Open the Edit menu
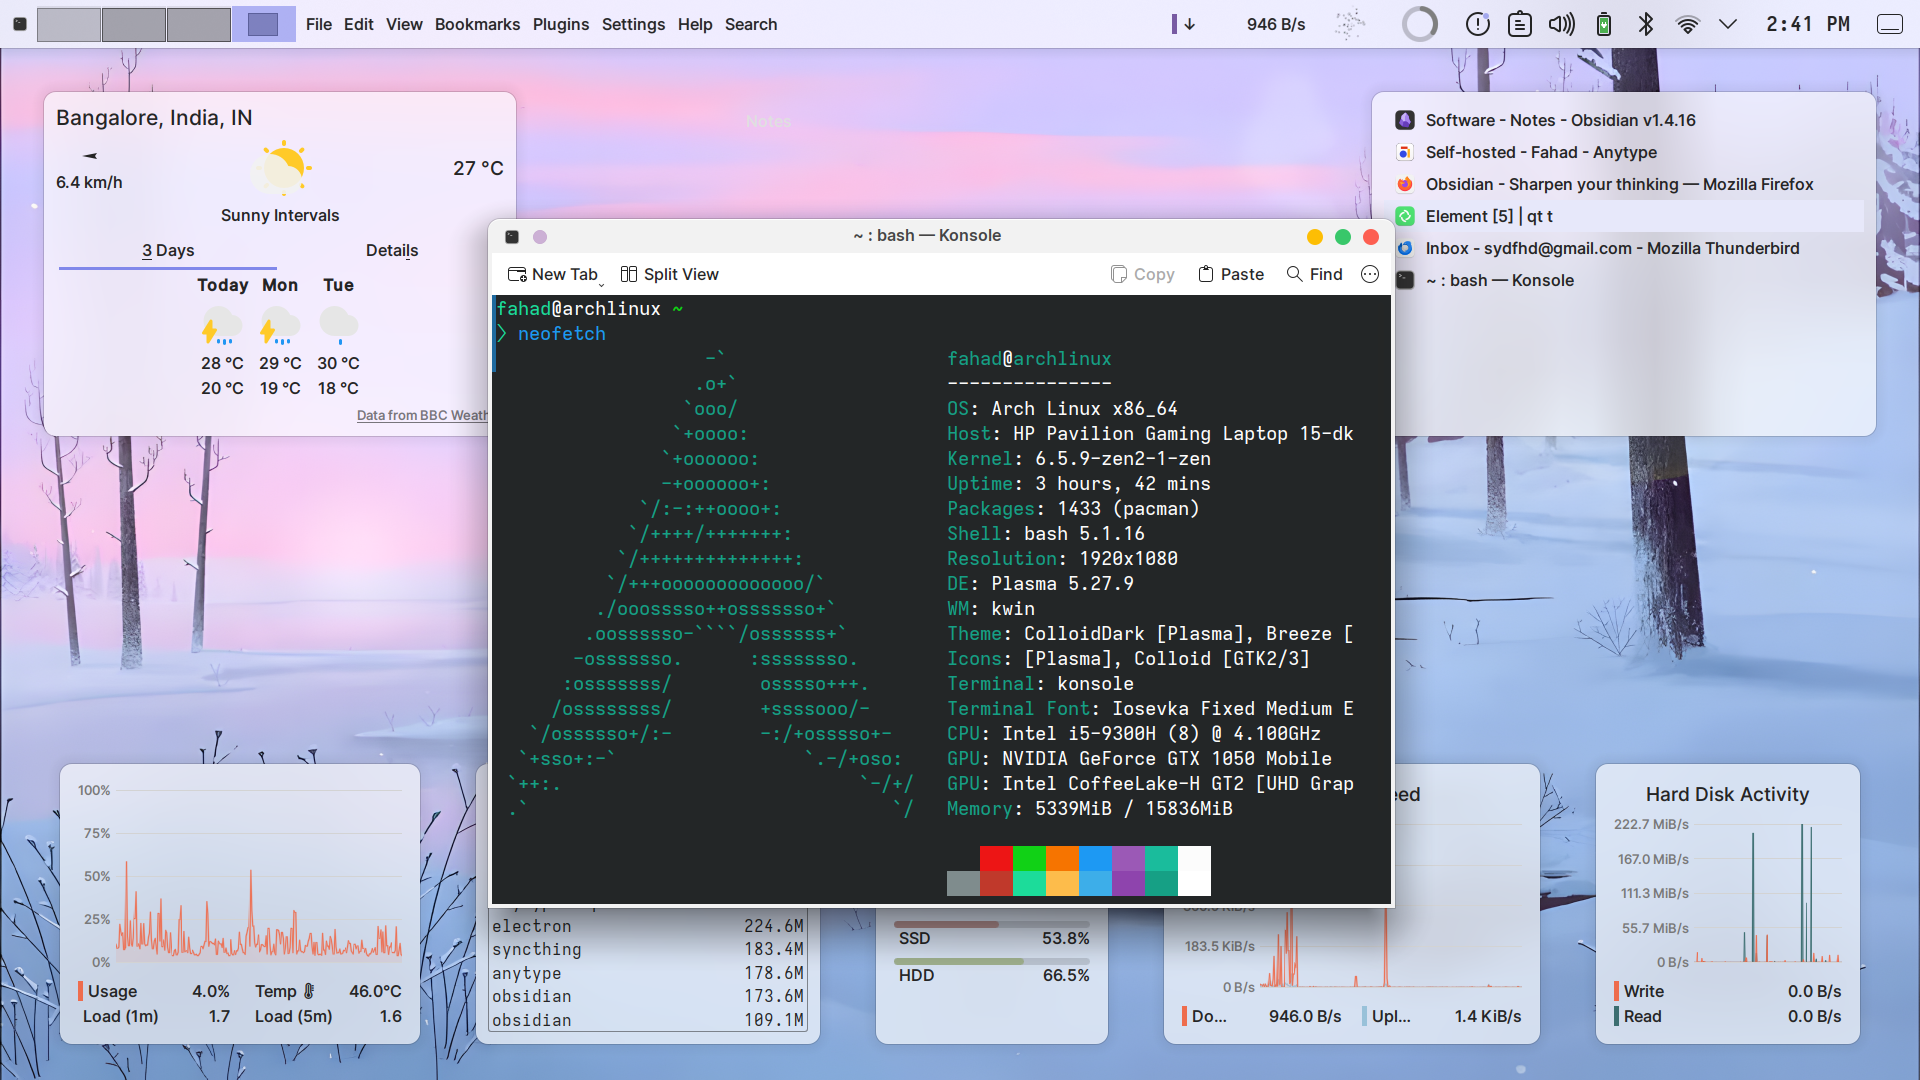Image resolution: width=1920 pixels, height=1080 pixels. (x=358, y=24)
